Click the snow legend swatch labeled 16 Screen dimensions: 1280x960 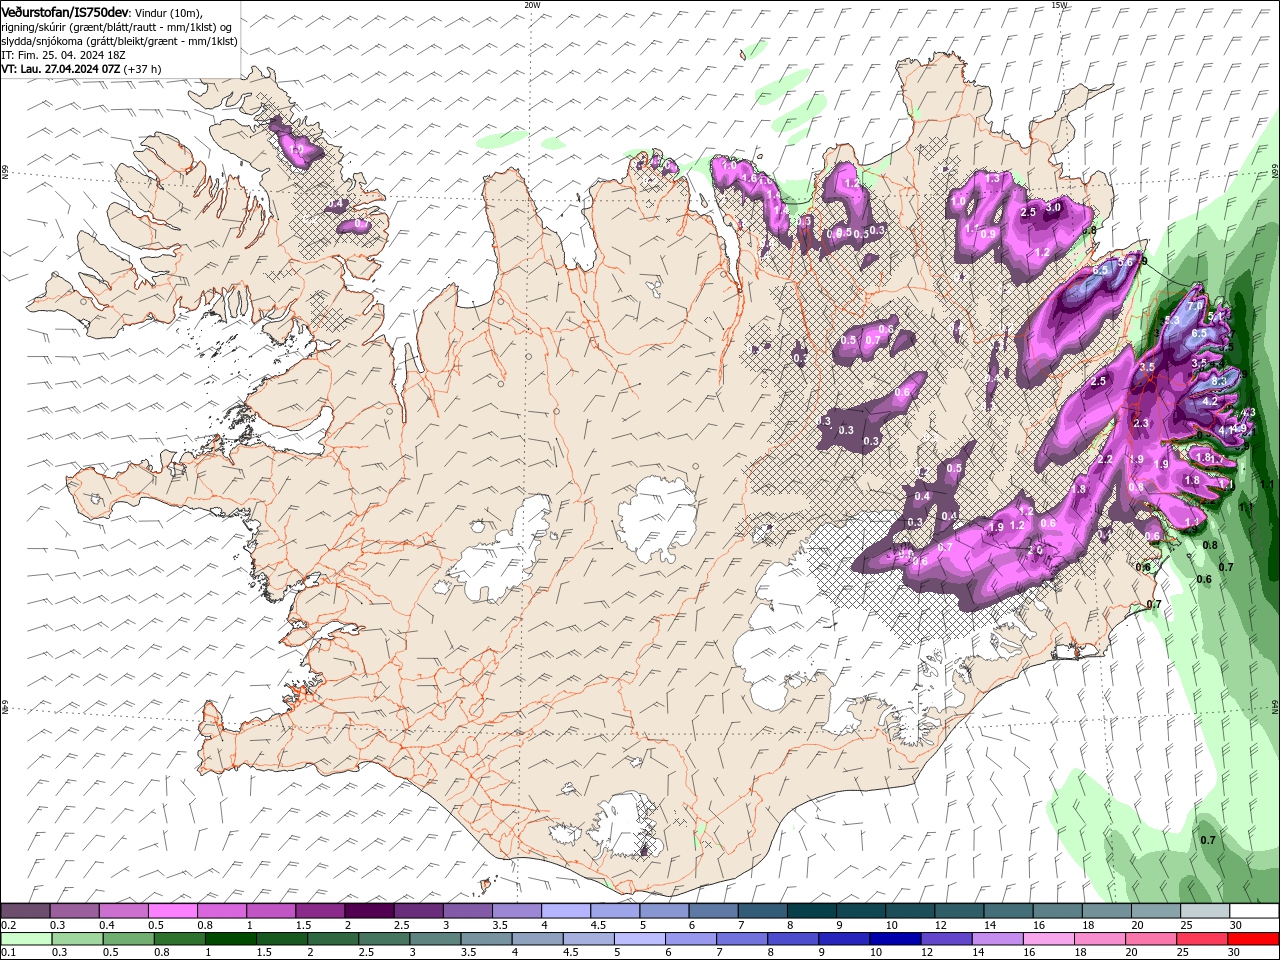point(1058,911)
